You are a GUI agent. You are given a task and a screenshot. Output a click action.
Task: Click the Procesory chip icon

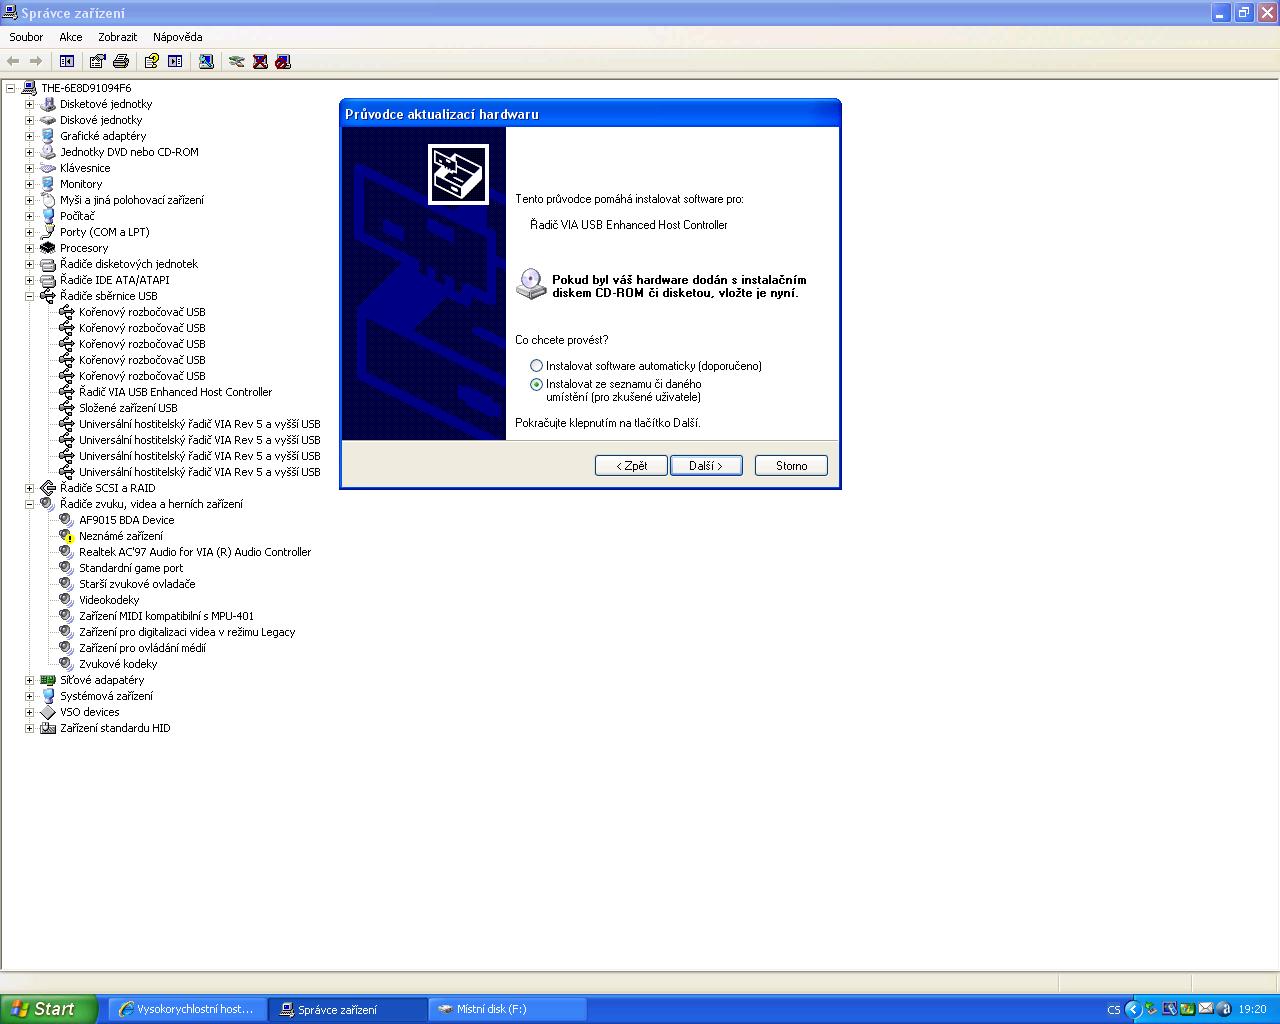pos(48,248)
